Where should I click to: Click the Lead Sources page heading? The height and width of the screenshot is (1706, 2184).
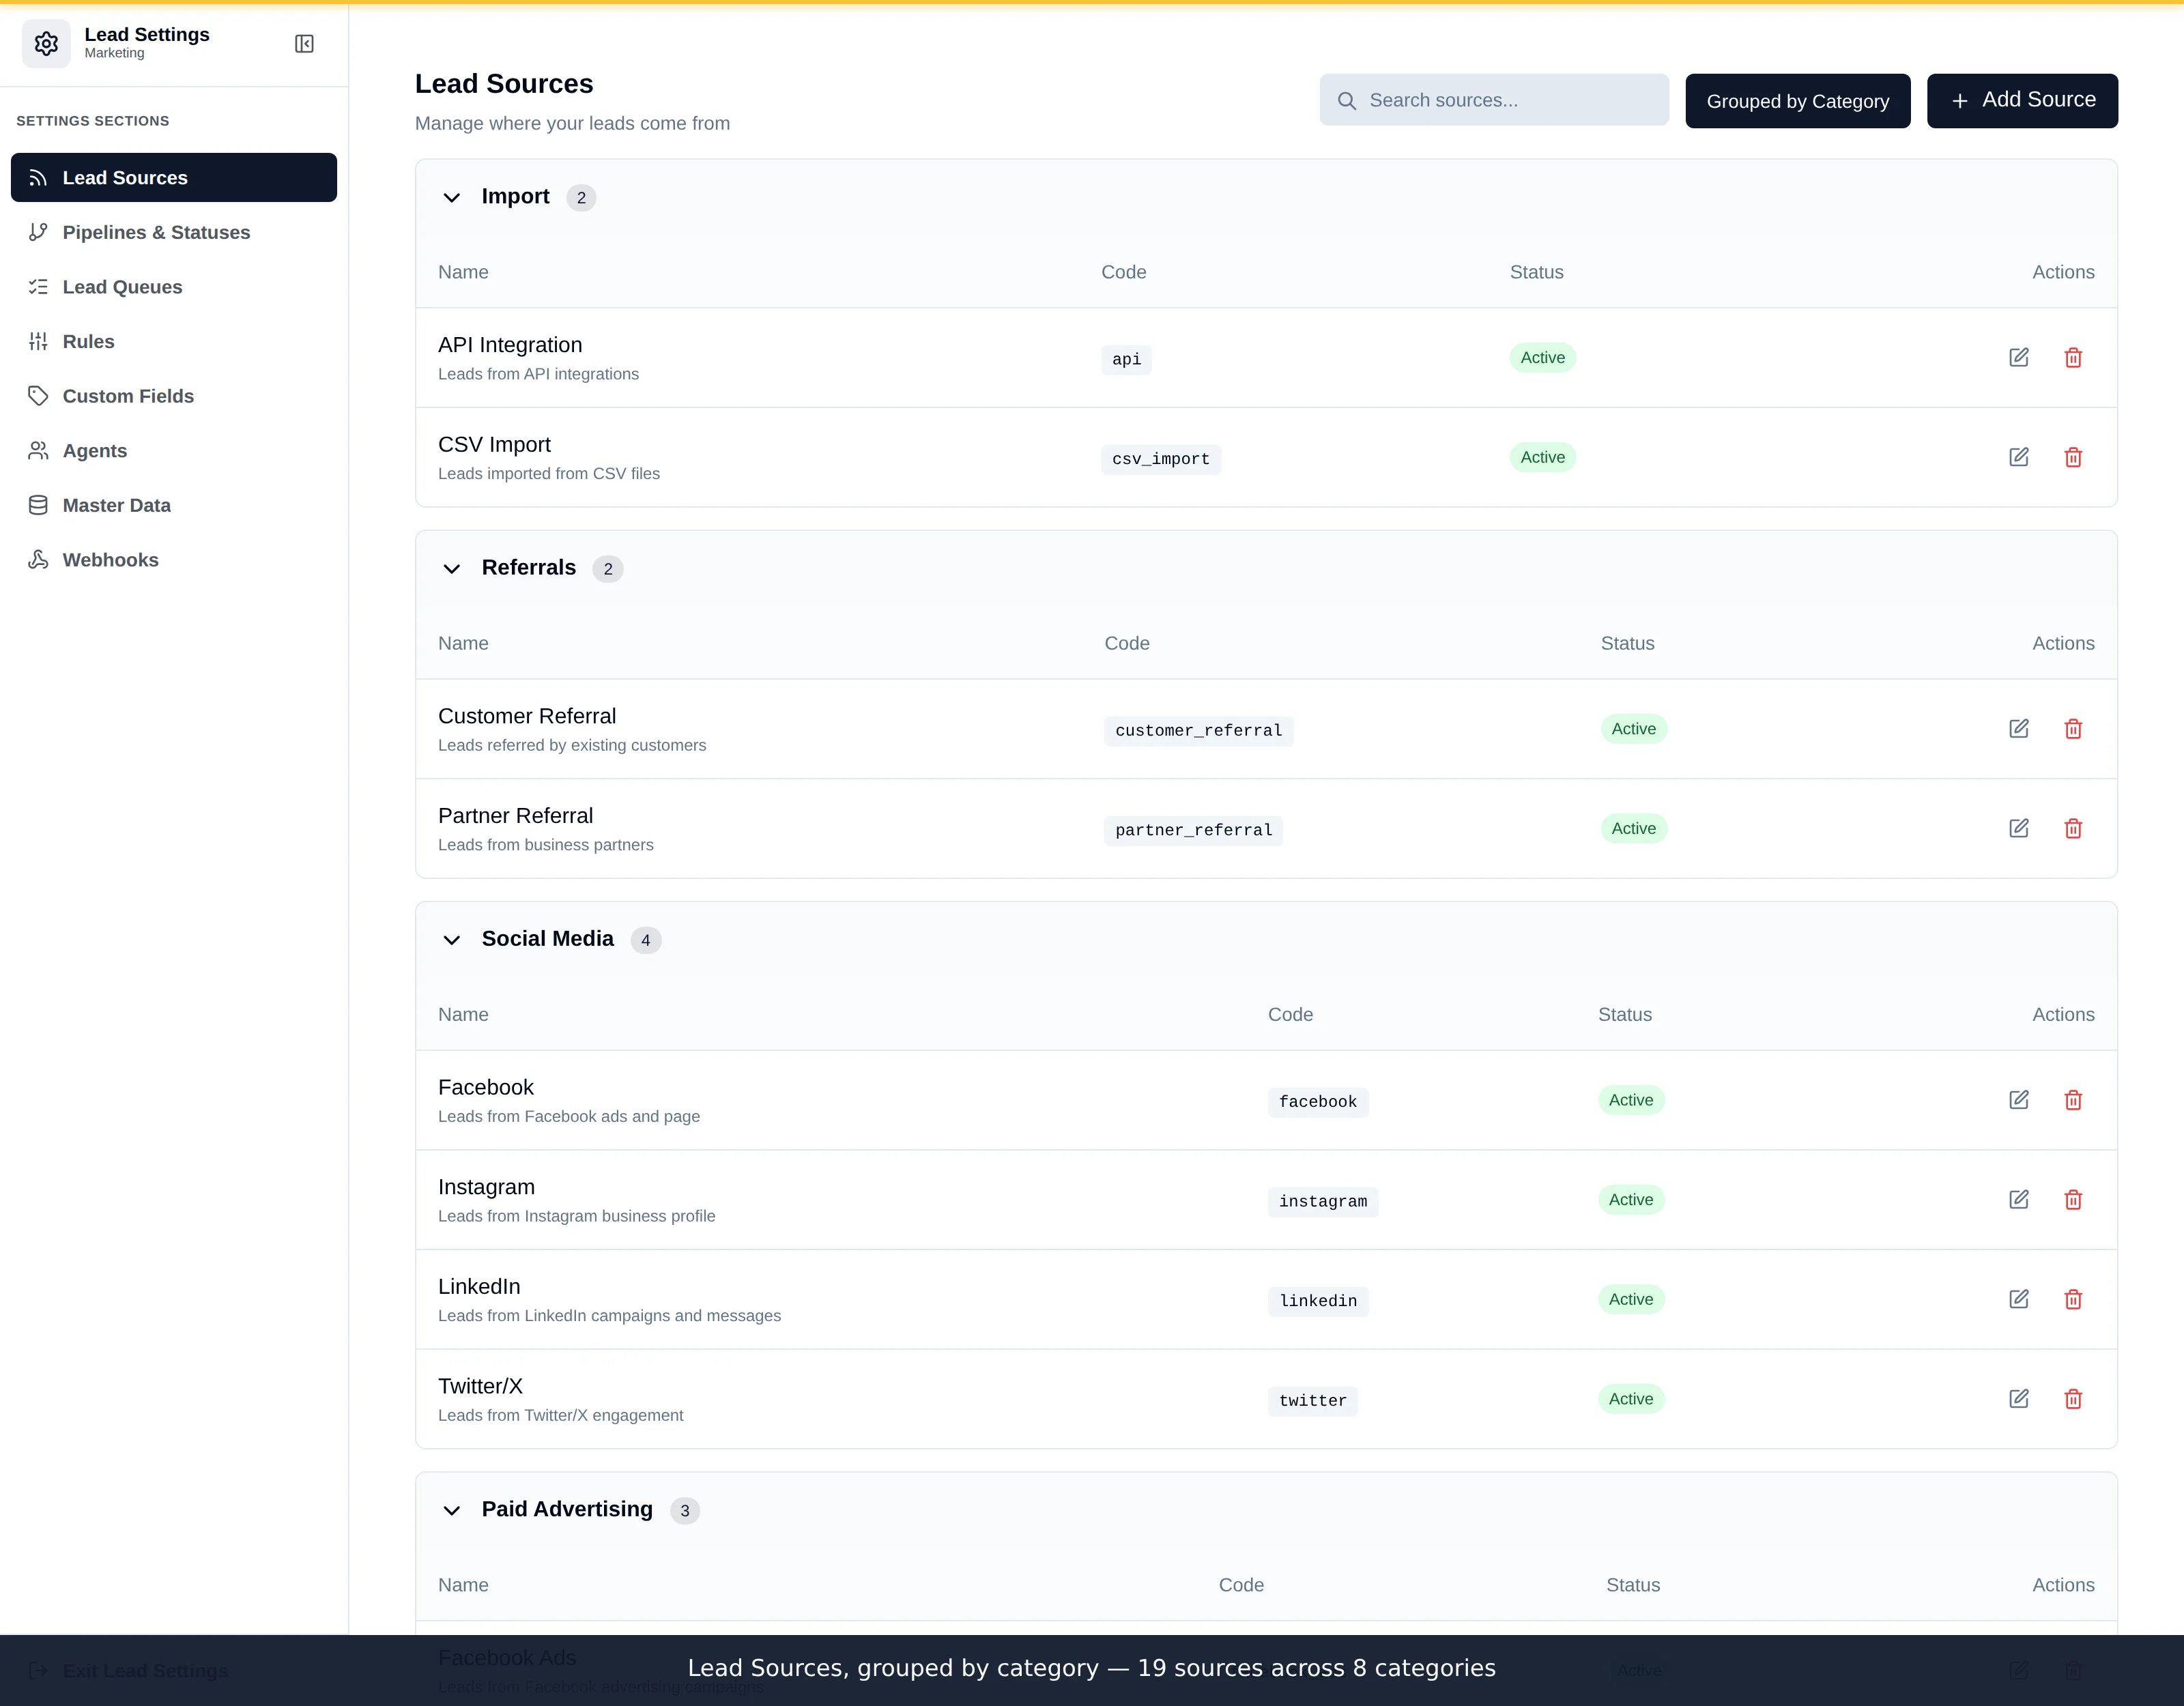504,84
